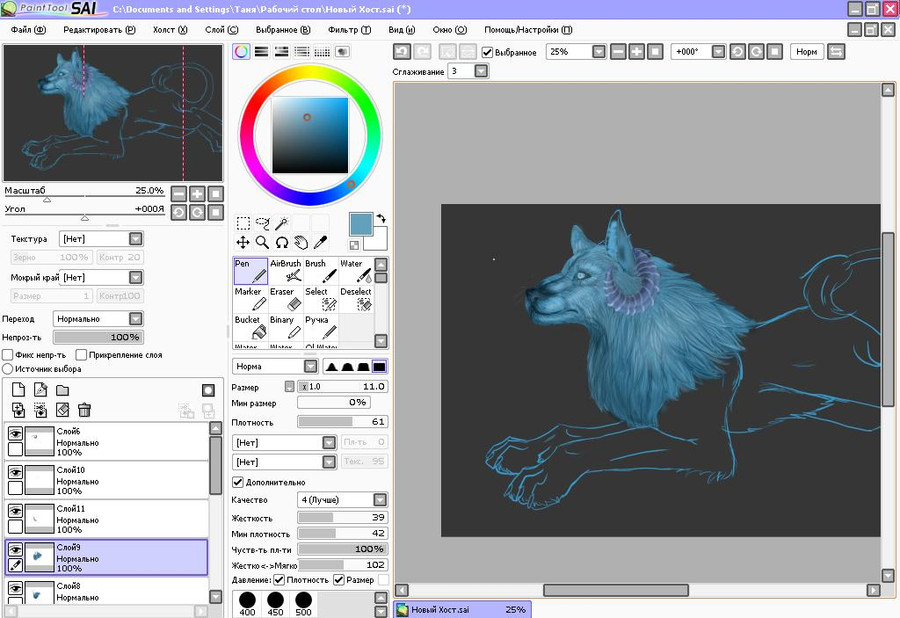Select the Water tool
900x618 pixels.
coord(356,271)
